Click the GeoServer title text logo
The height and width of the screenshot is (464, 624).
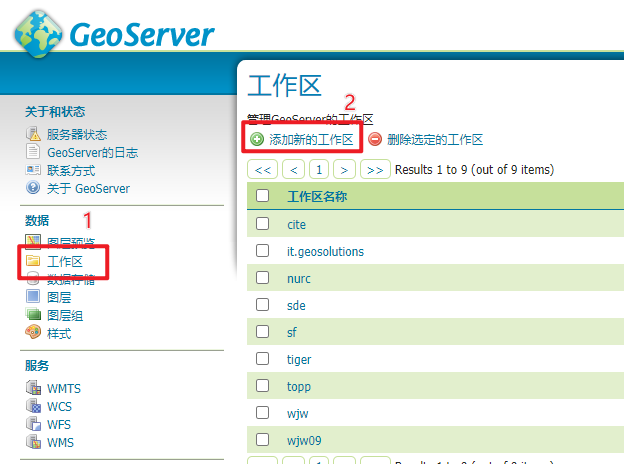pyautogui.click(x=142, y=35)
